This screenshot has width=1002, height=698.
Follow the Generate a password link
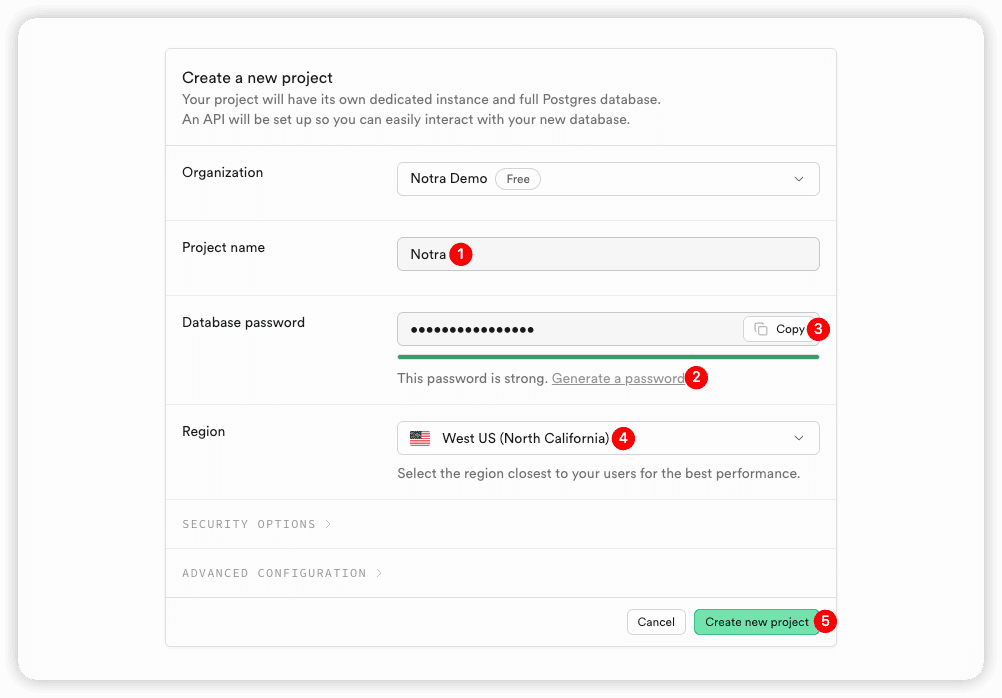coord(618,379)
